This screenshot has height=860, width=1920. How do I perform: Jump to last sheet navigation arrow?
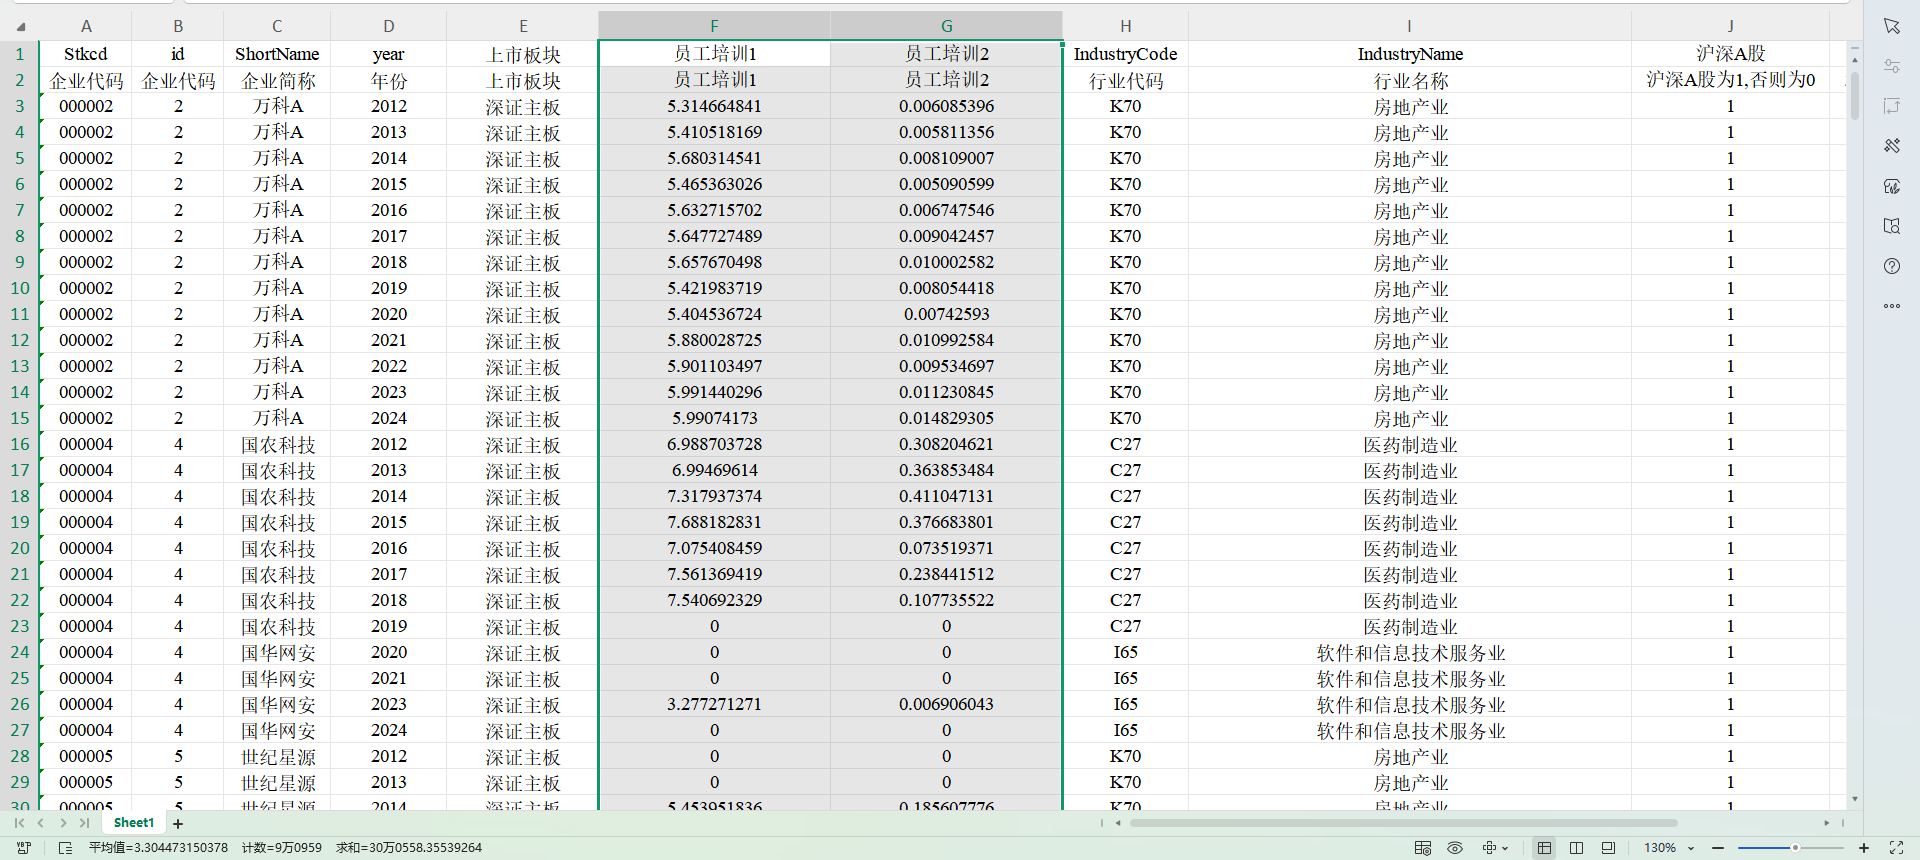click(x=85, y=823)
